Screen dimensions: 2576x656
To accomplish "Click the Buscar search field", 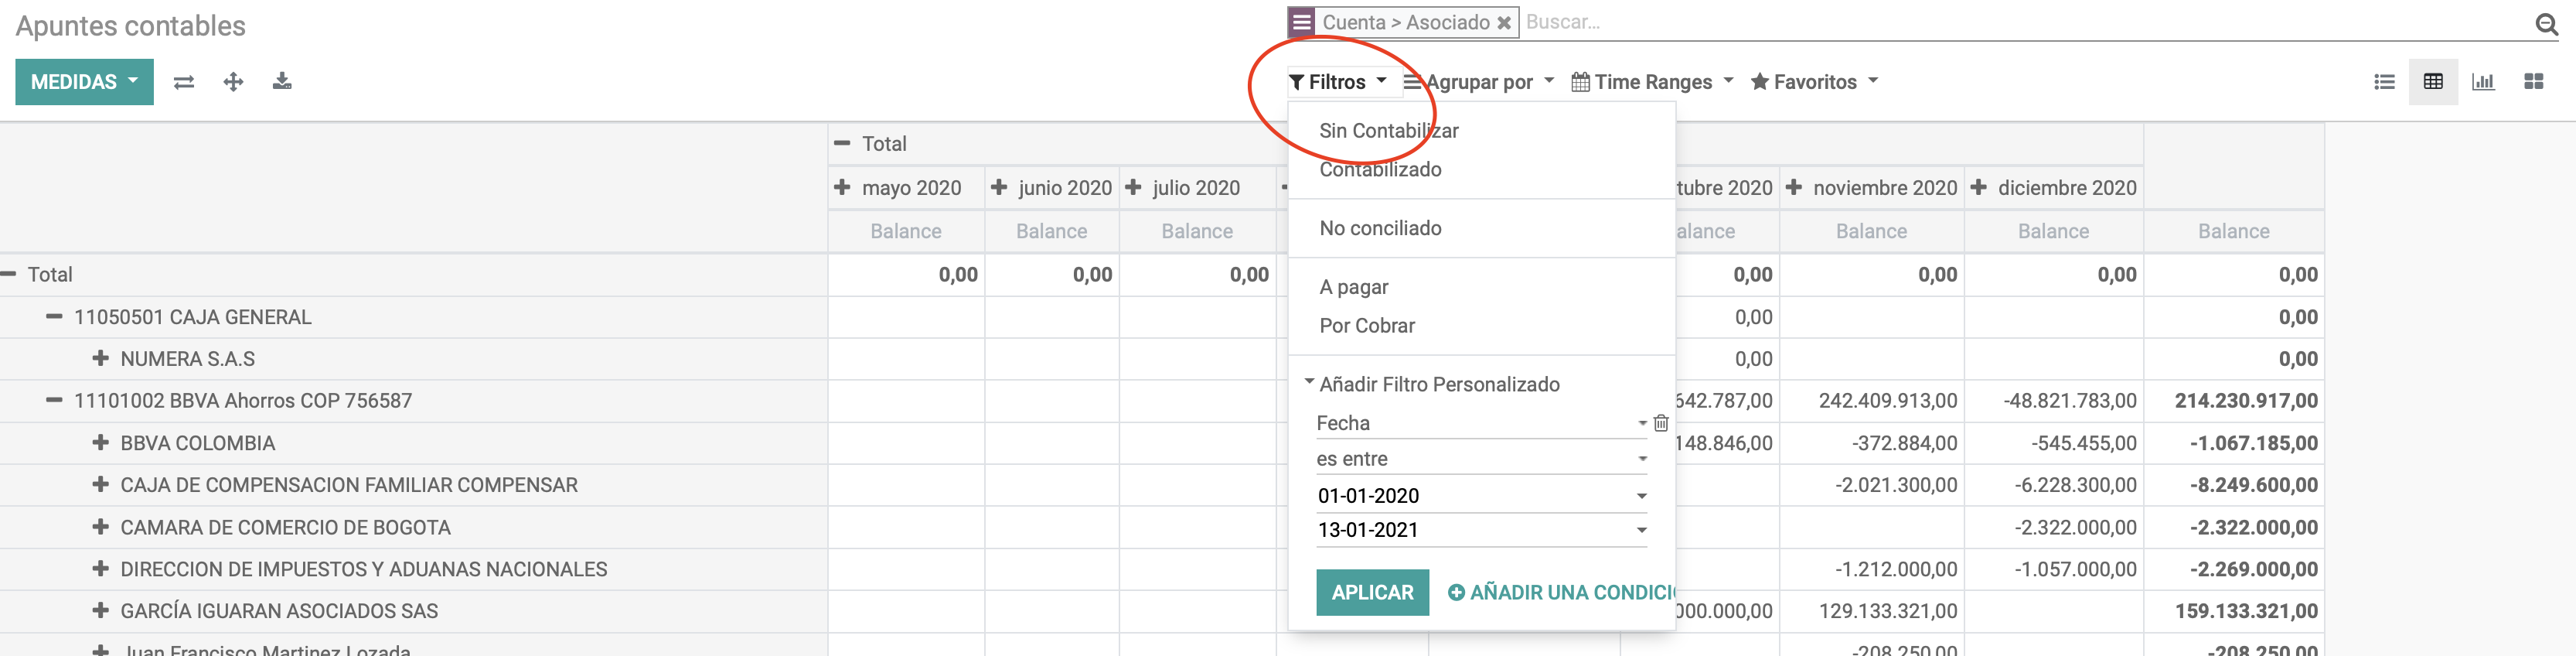I will (2025, 22).
